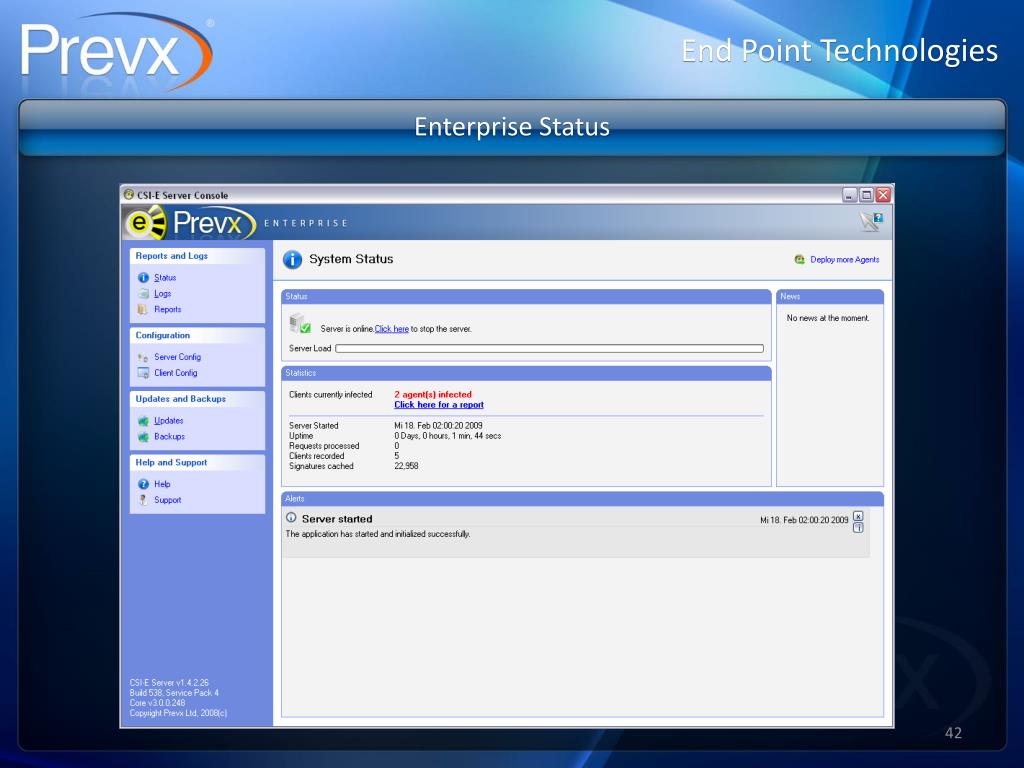Click the icon below alert dismiss button
This screenshot has width=1024, height=768.
858,528
